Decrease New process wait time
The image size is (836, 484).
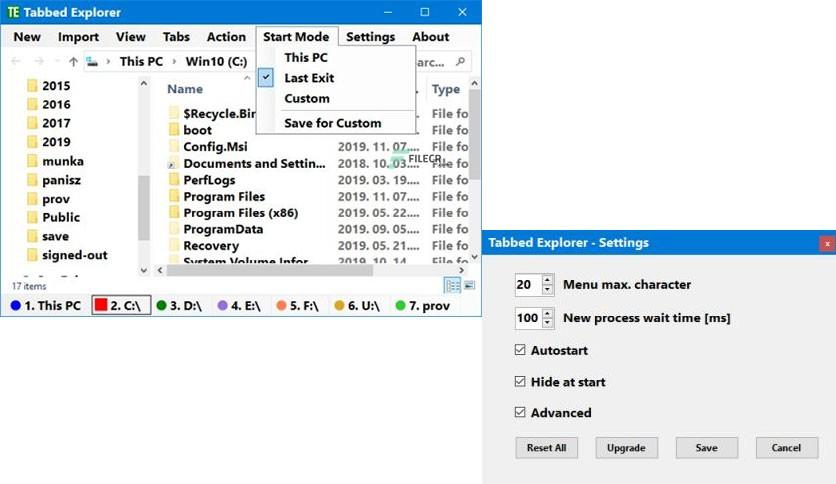(548, 323)
